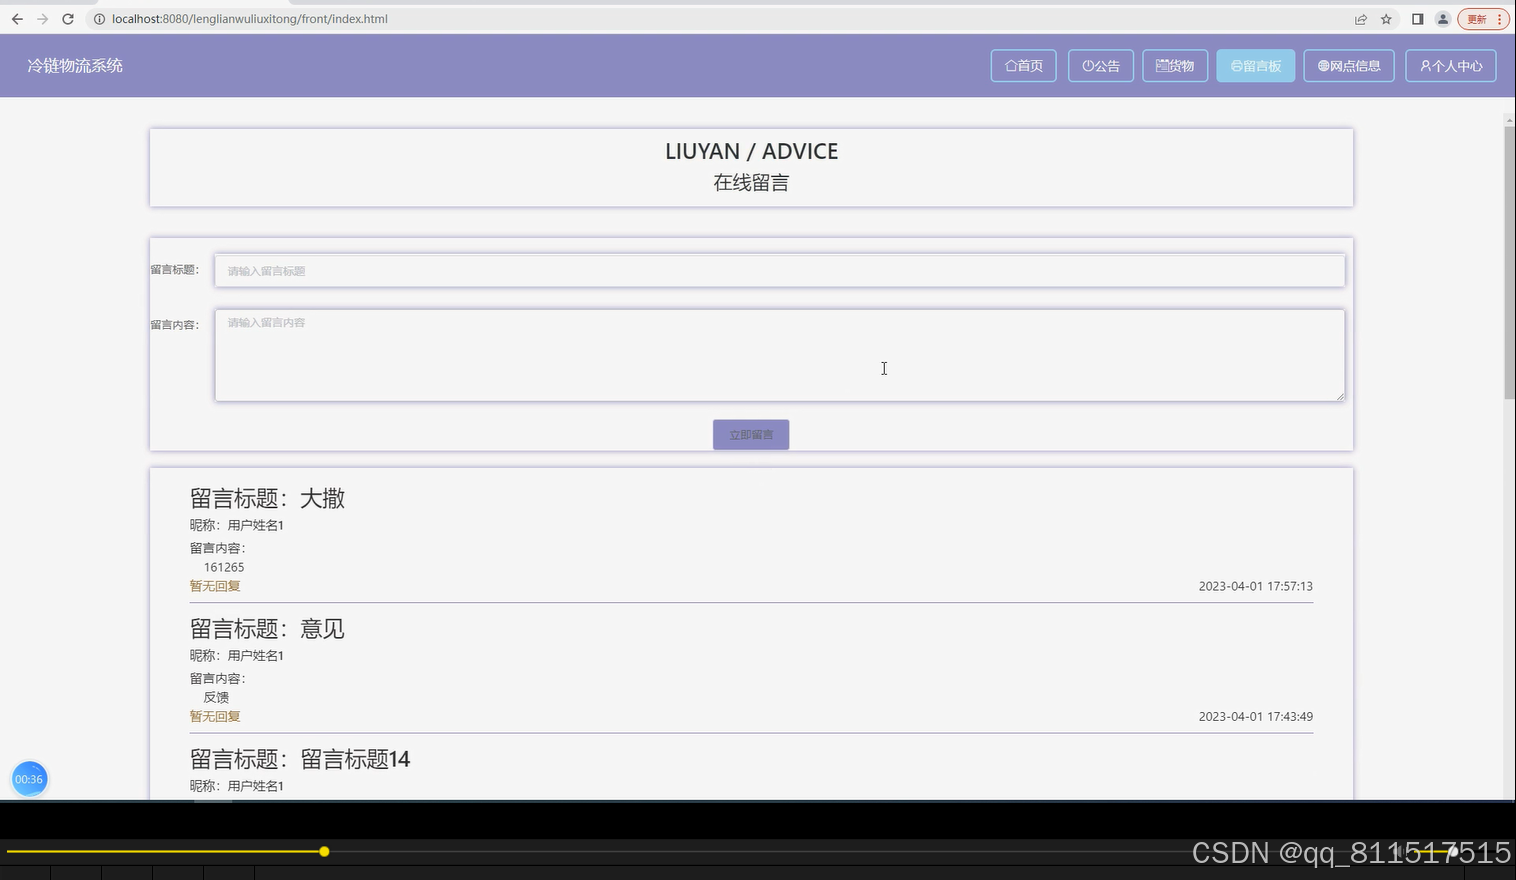Click the site info icon before the URL
This screenshot has height=880, width=1516.
[x=100, y=18]
